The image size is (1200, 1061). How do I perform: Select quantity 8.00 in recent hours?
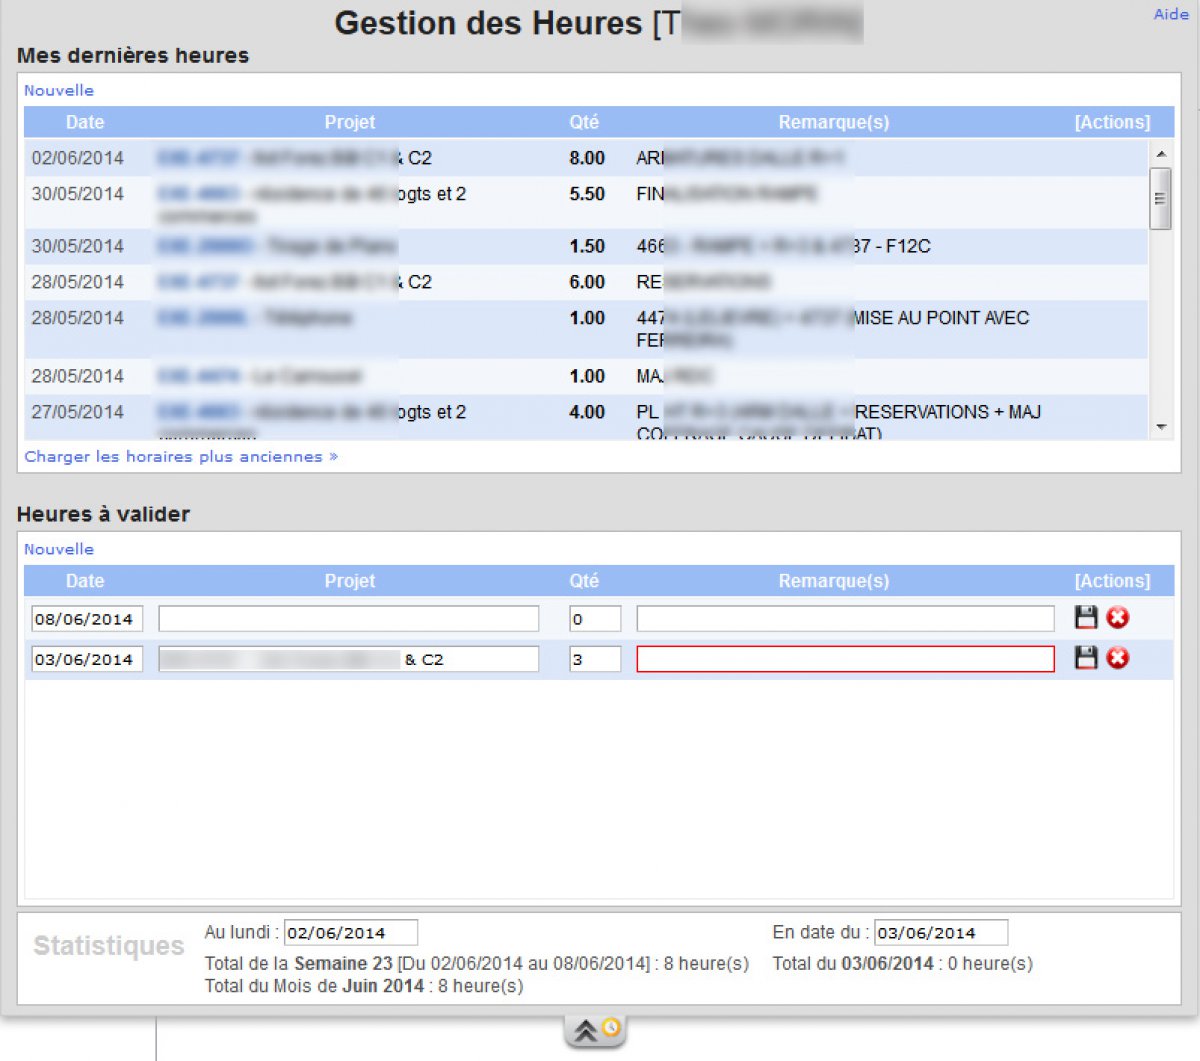pos(587,158)
